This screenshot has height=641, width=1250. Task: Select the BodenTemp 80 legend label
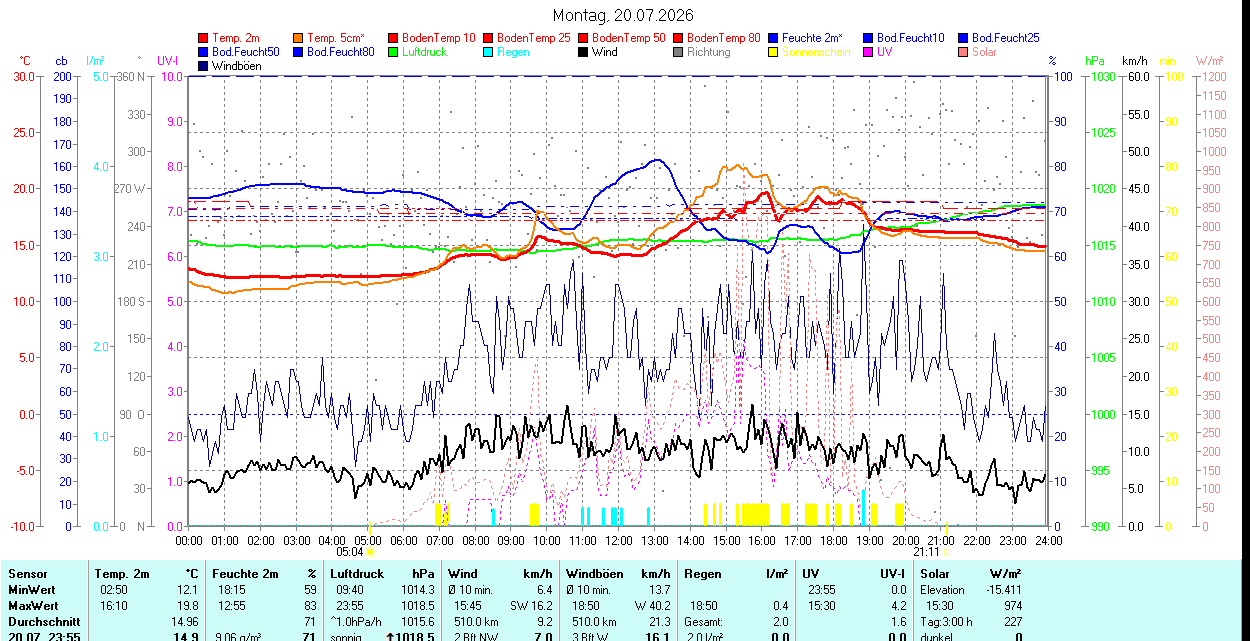723,38
